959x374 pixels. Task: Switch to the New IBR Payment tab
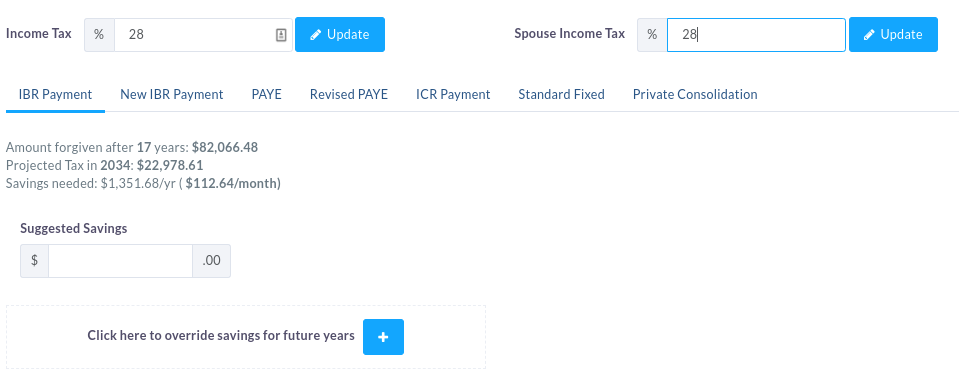[172, 95]
